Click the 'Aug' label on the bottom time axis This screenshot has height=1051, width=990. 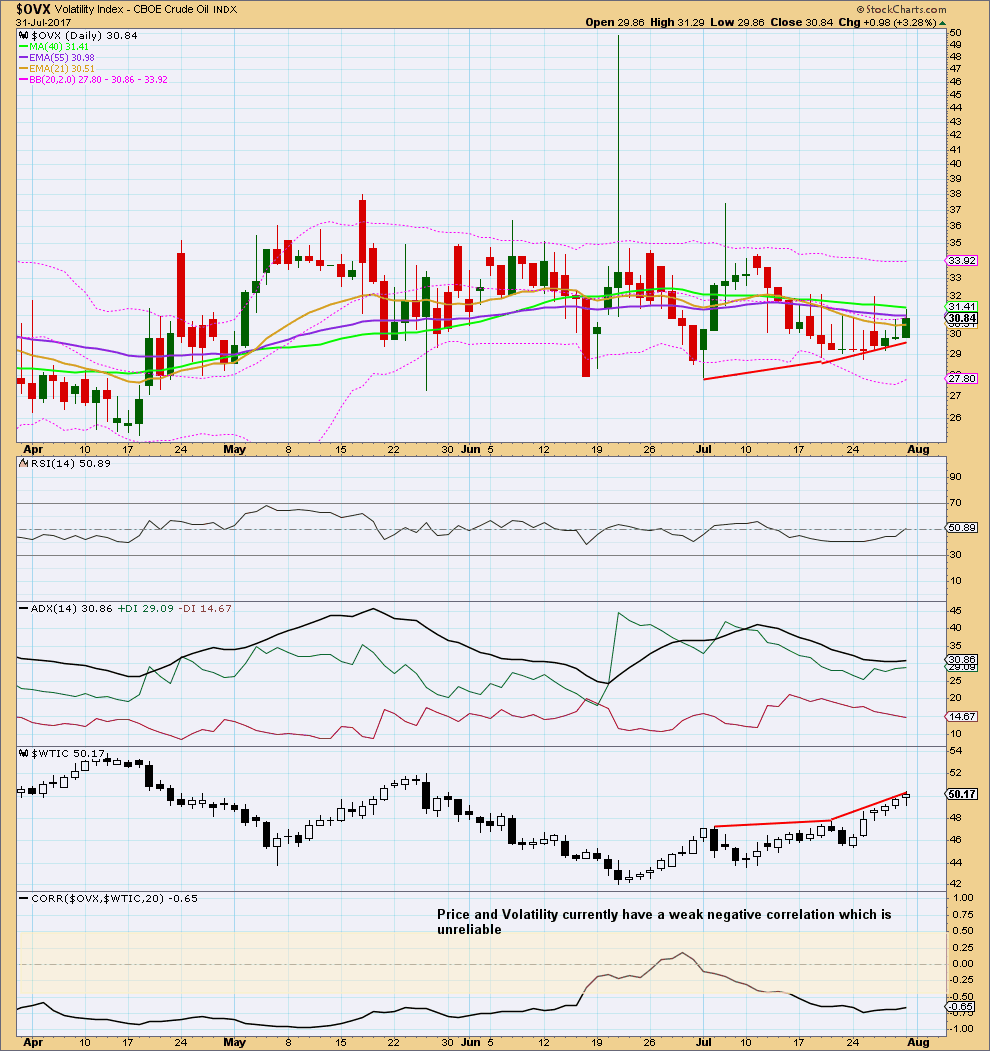918,1042
